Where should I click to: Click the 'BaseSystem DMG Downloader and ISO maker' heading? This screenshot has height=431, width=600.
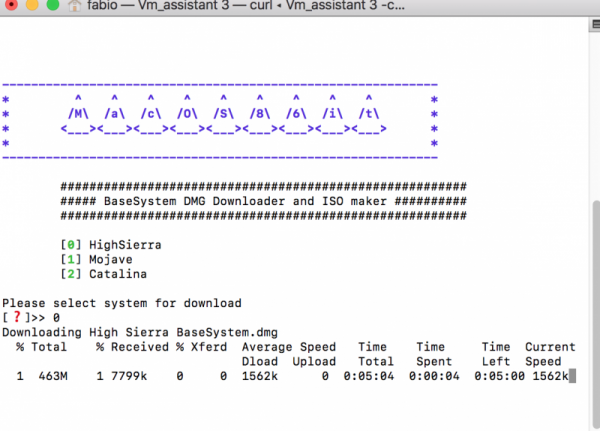tap(245, 201)
